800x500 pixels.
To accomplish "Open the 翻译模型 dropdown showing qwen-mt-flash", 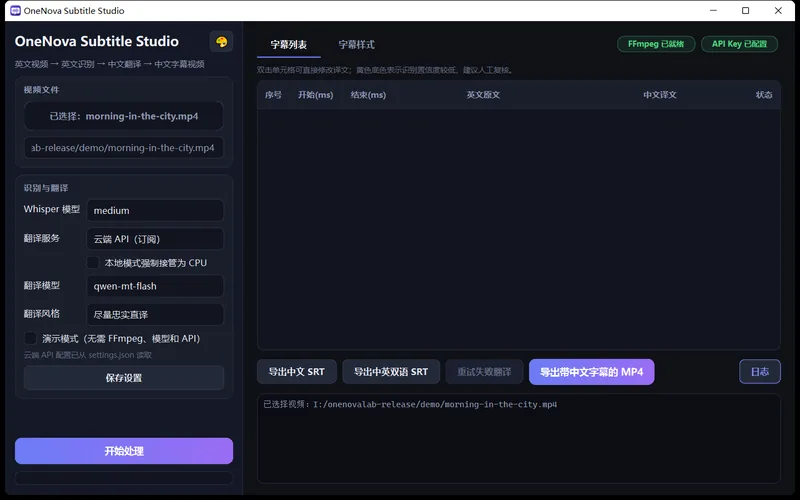I will tap(155, 286).
